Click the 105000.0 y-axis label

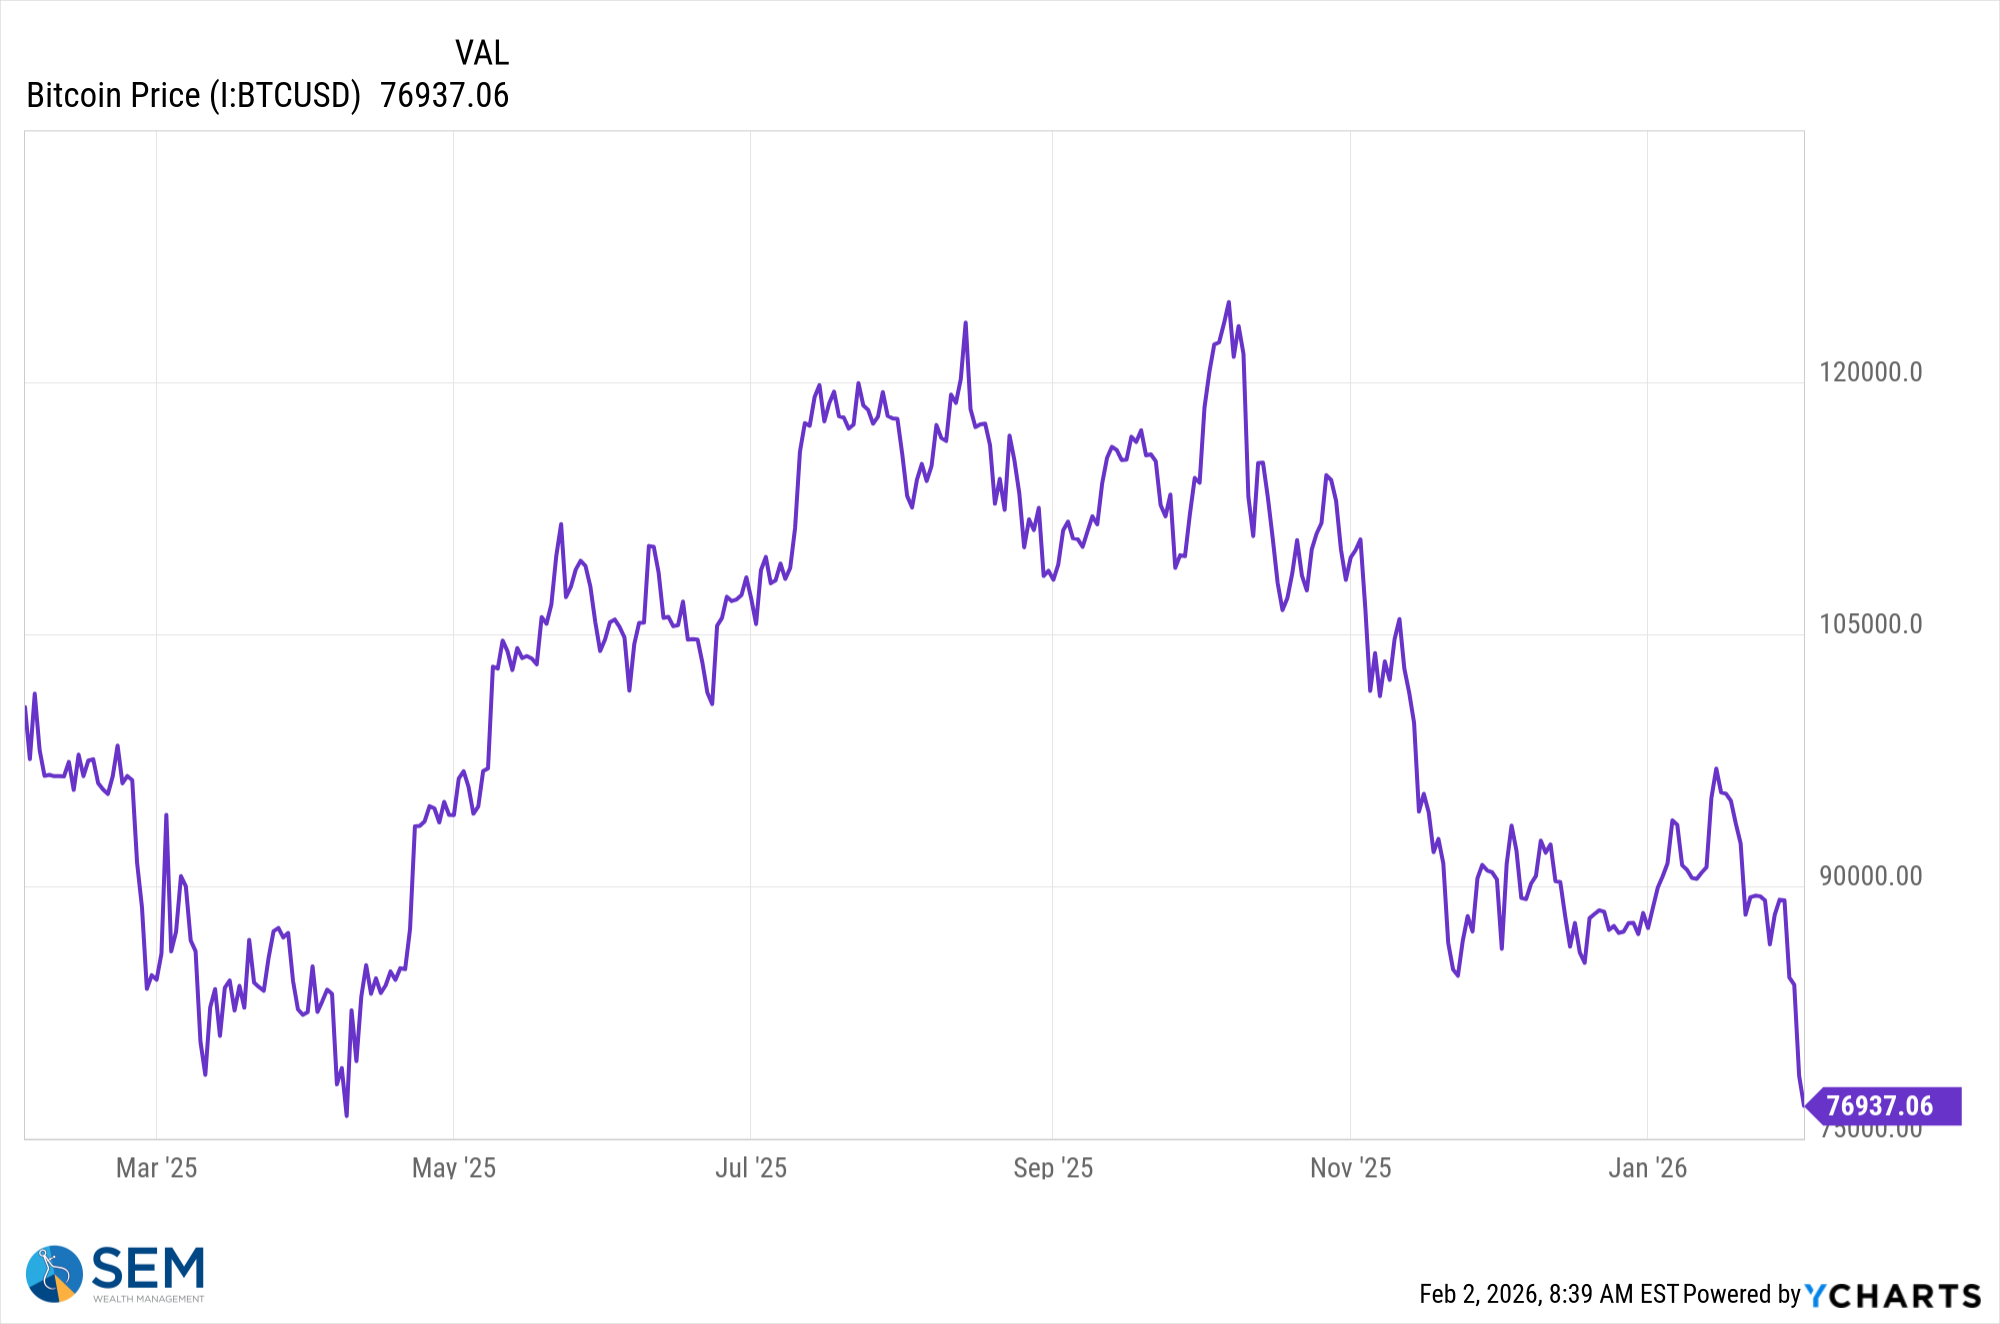tap(1870, 625)
